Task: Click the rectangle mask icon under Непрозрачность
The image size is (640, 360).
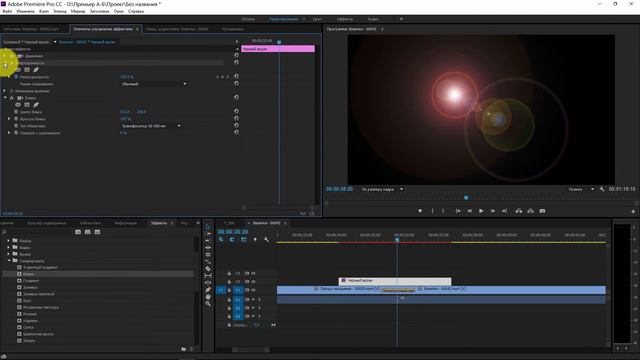Action: 27,70
